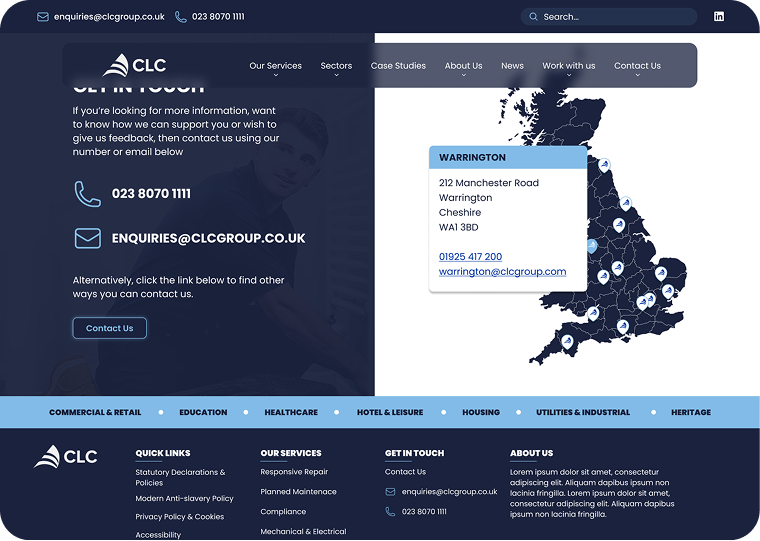
Task: Open Accessibility footer link
Action: (158, 535)
